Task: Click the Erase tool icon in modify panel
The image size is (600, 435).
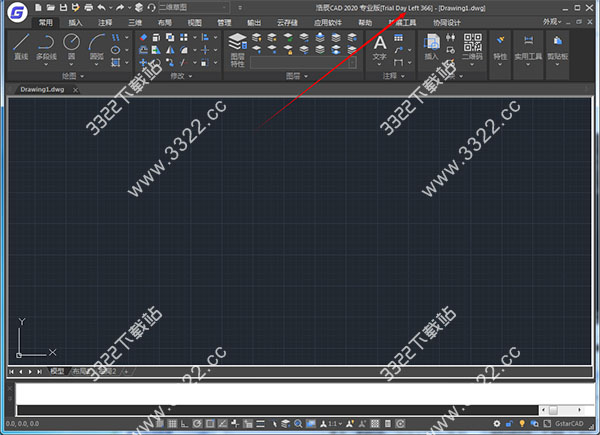Action: coord(143,37)
